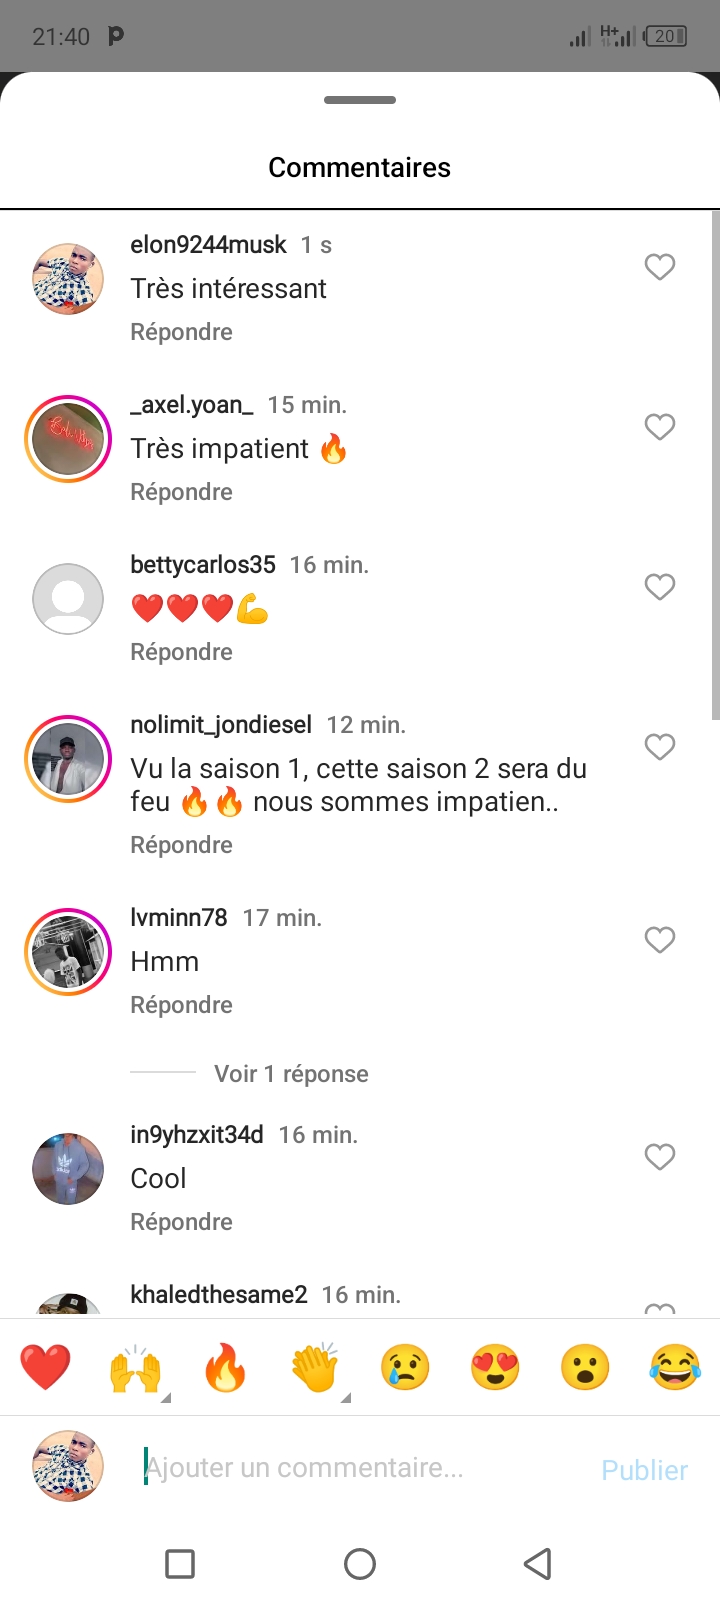Insert the raising hands emoji
The width and height of the screenshot is (720, 1612).
135,1367
